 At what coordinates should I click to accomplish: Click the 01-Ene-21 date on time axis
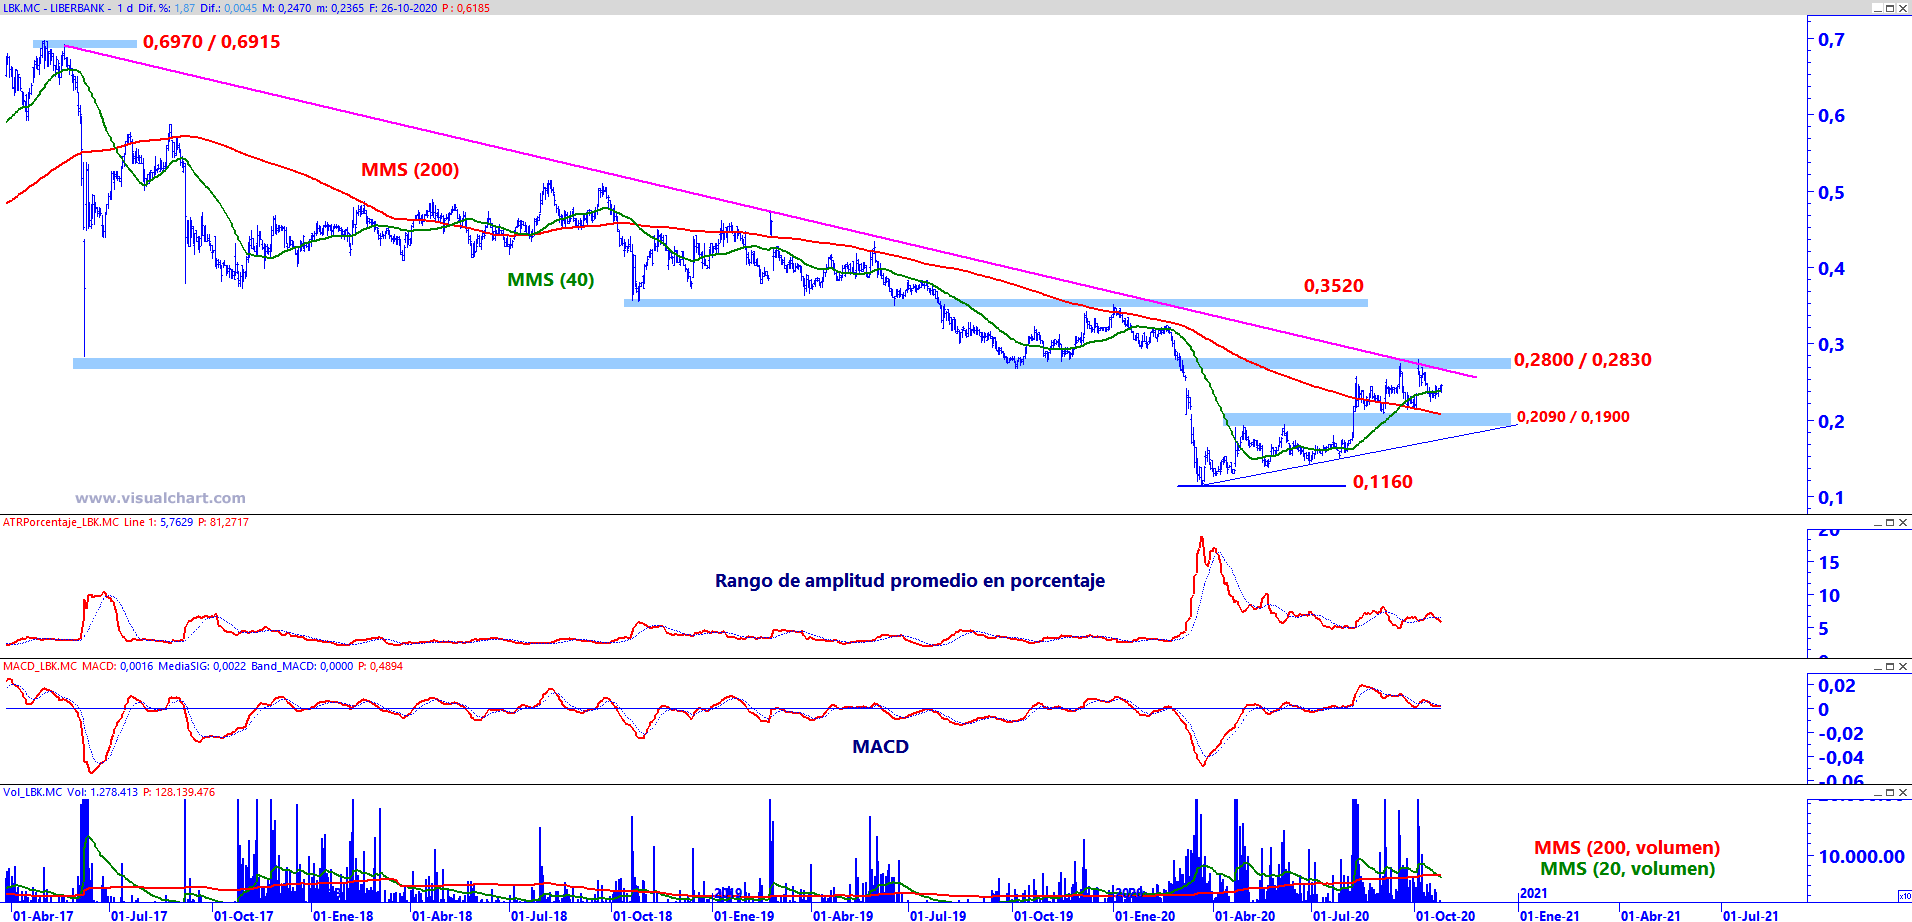pos(1550,915)
